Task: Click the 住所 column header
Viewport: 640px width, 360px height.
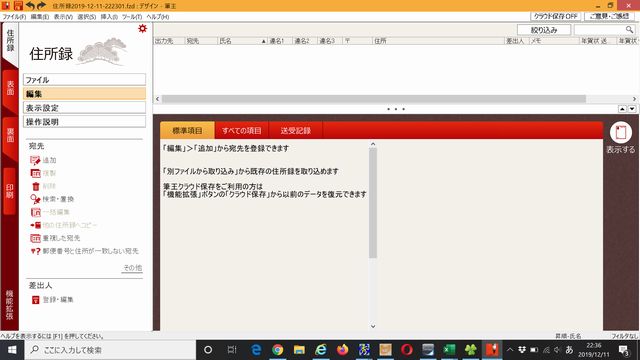Action: 438,41
